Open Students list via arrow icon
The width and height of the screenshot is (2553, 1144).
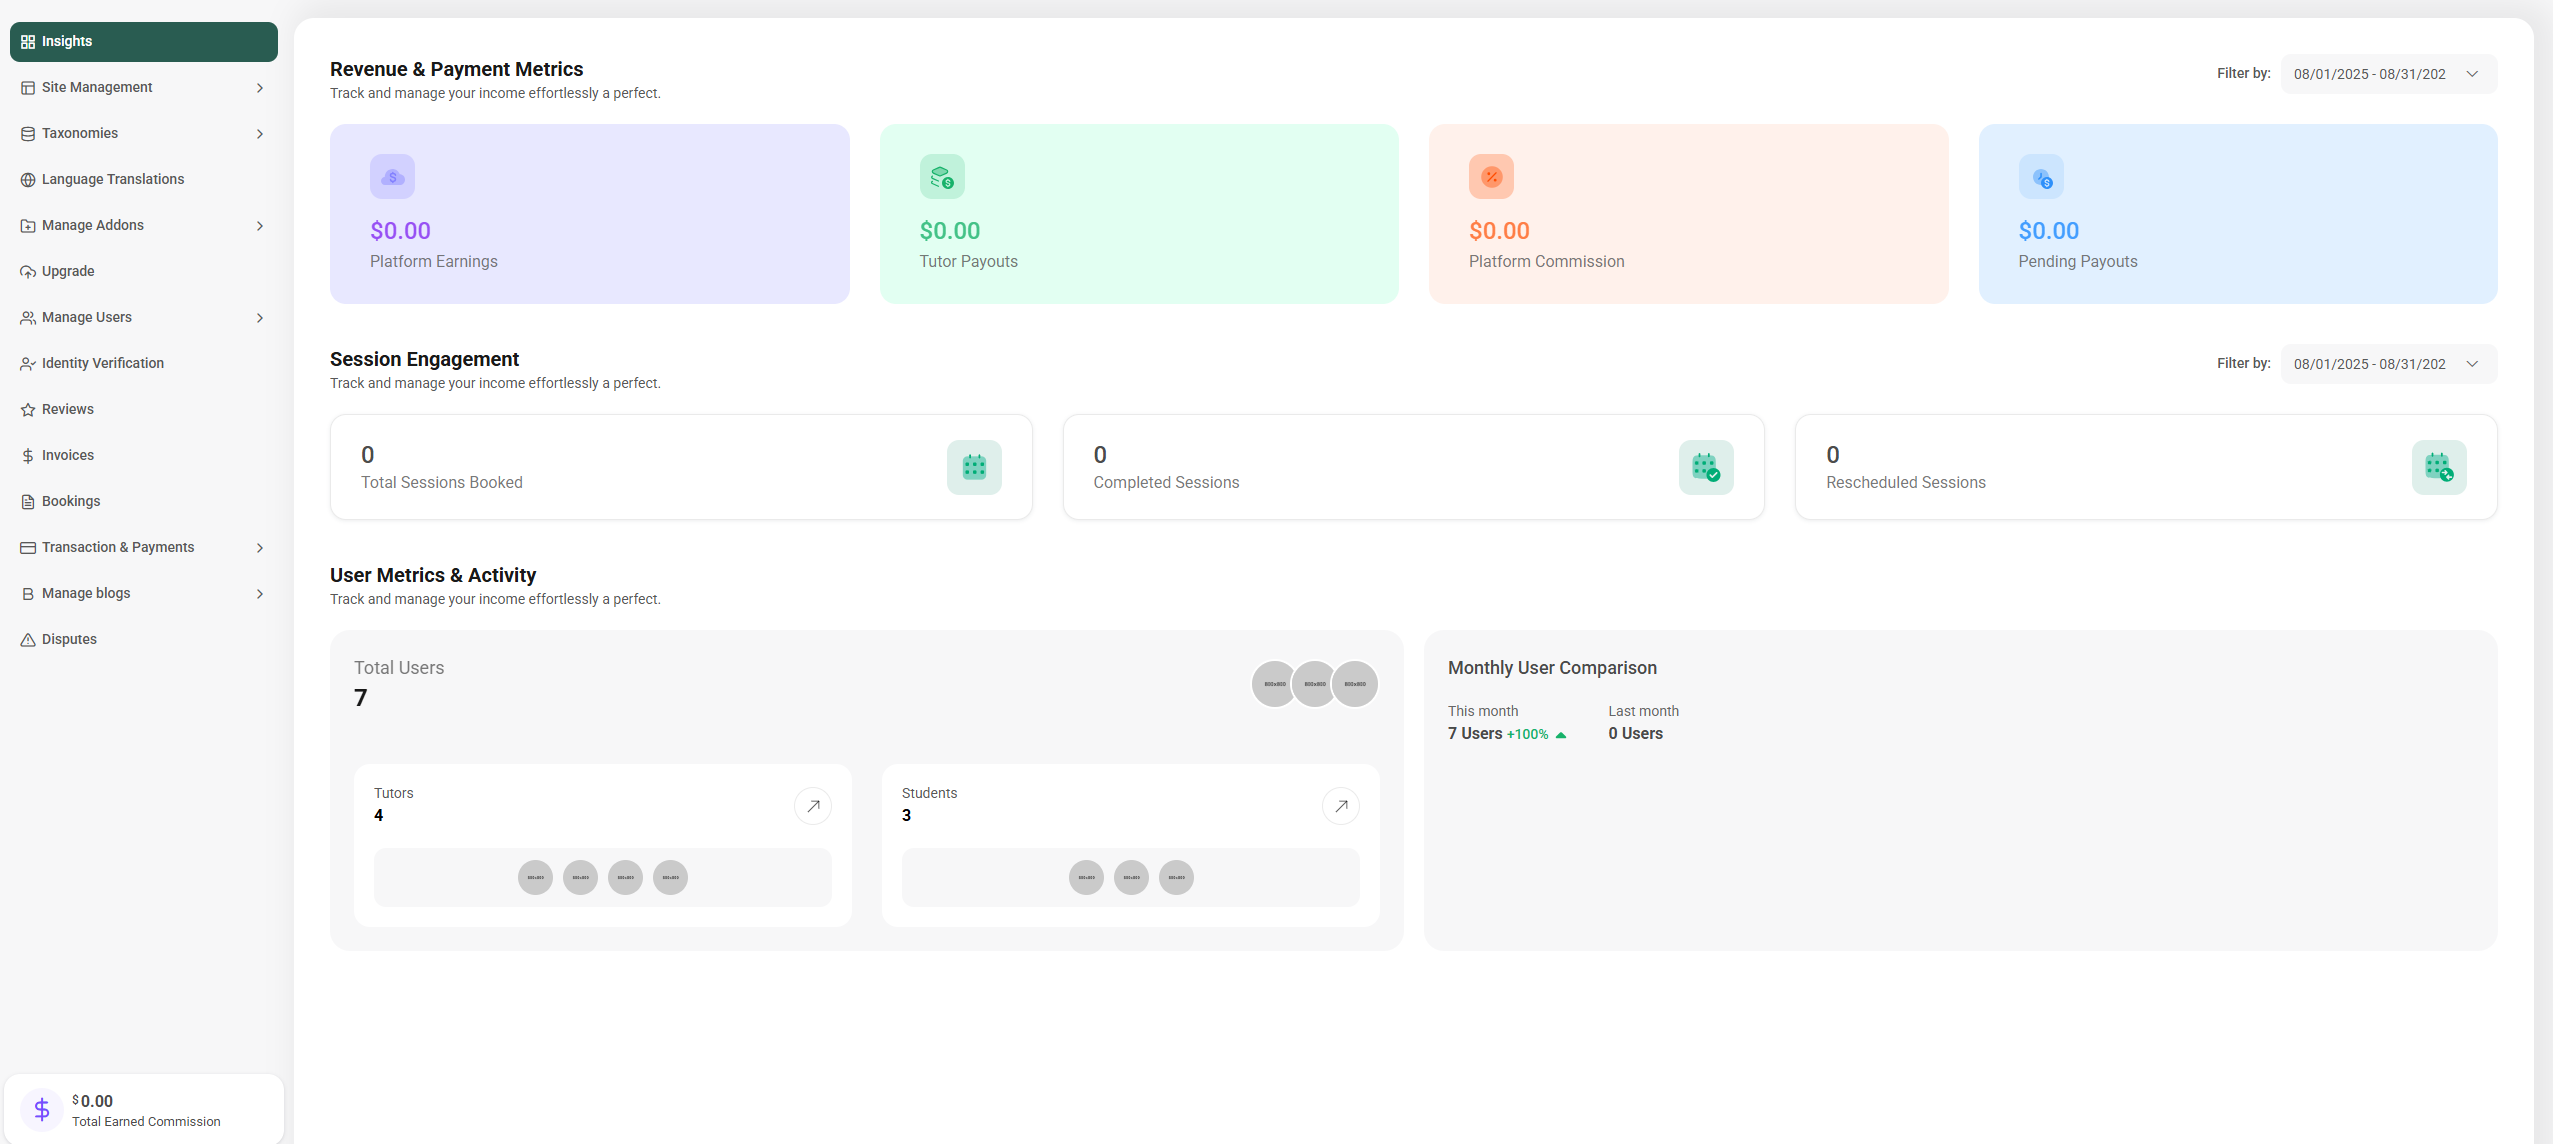point(1340,806)
